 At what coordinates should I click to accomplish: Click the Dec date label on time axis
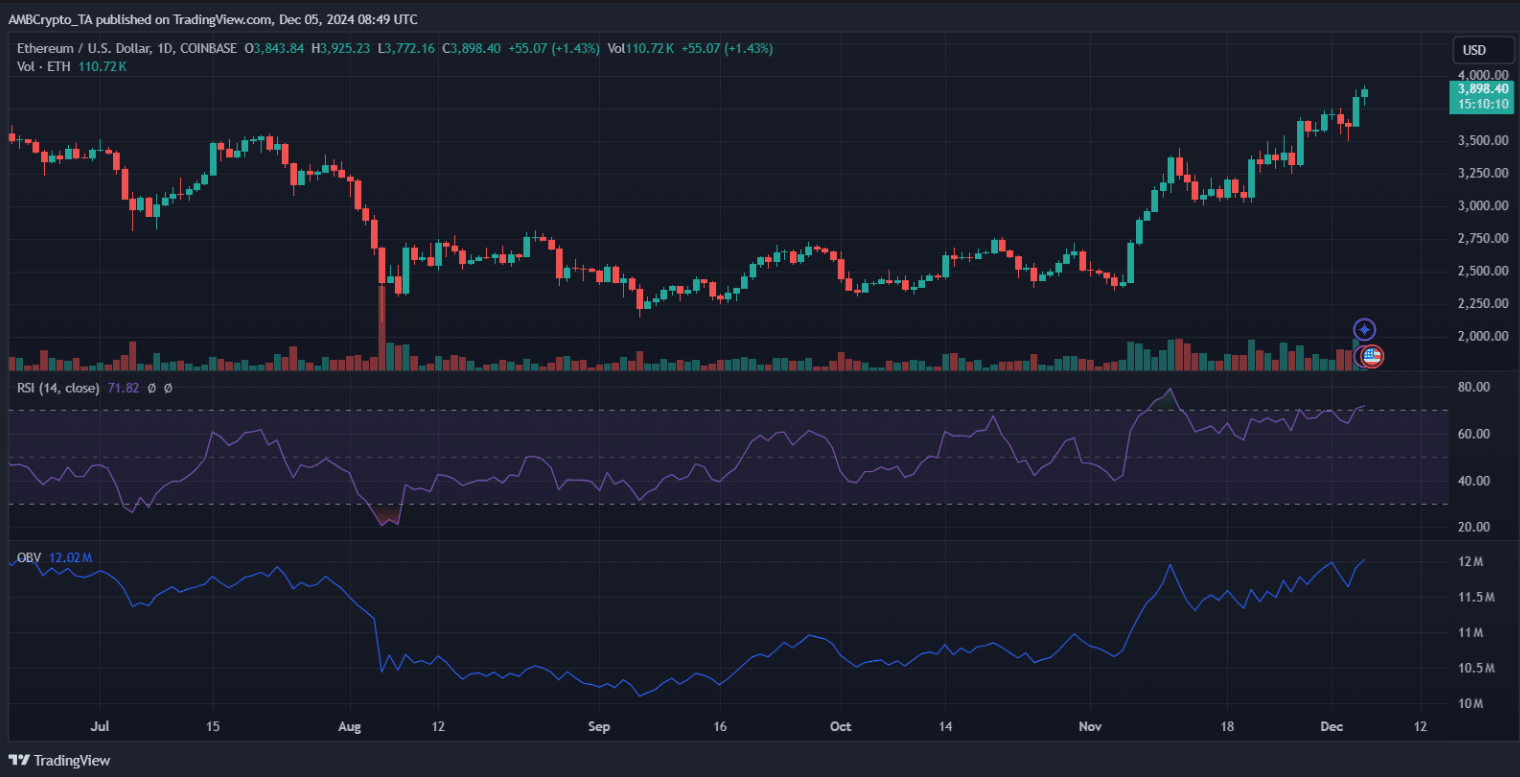click(1331, 726)
